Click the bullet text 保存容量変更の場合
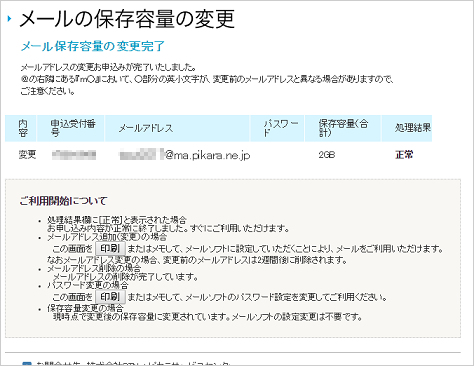 click(85, 308)
